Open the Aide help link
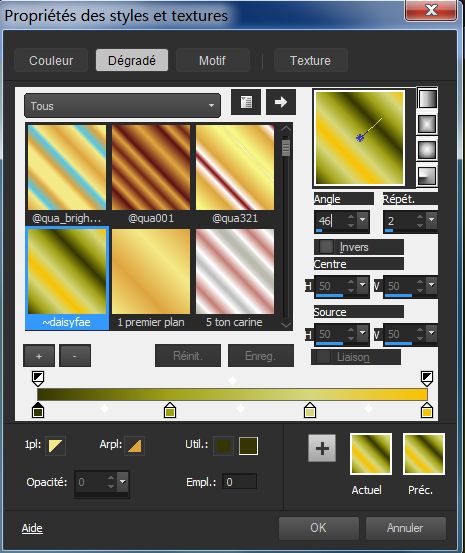Screen dimensions: 465x553 tap(32, 528)
